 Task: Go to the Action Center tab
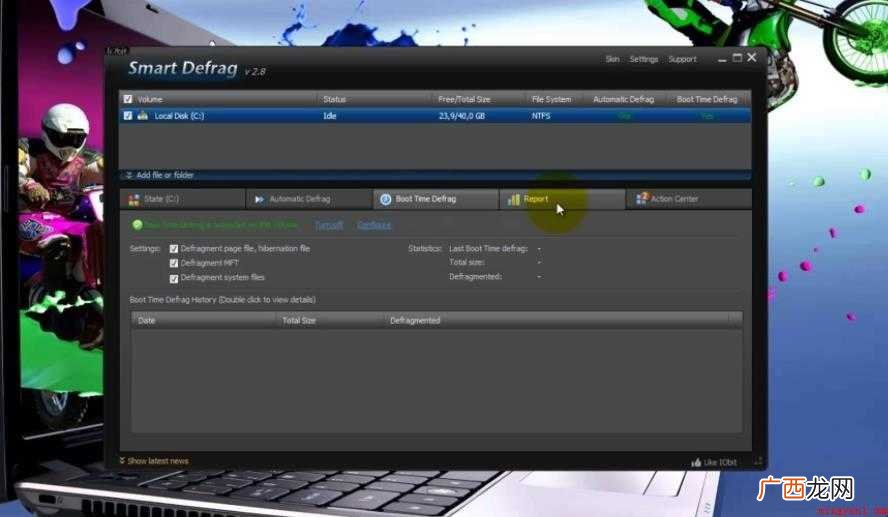[689, 199]
